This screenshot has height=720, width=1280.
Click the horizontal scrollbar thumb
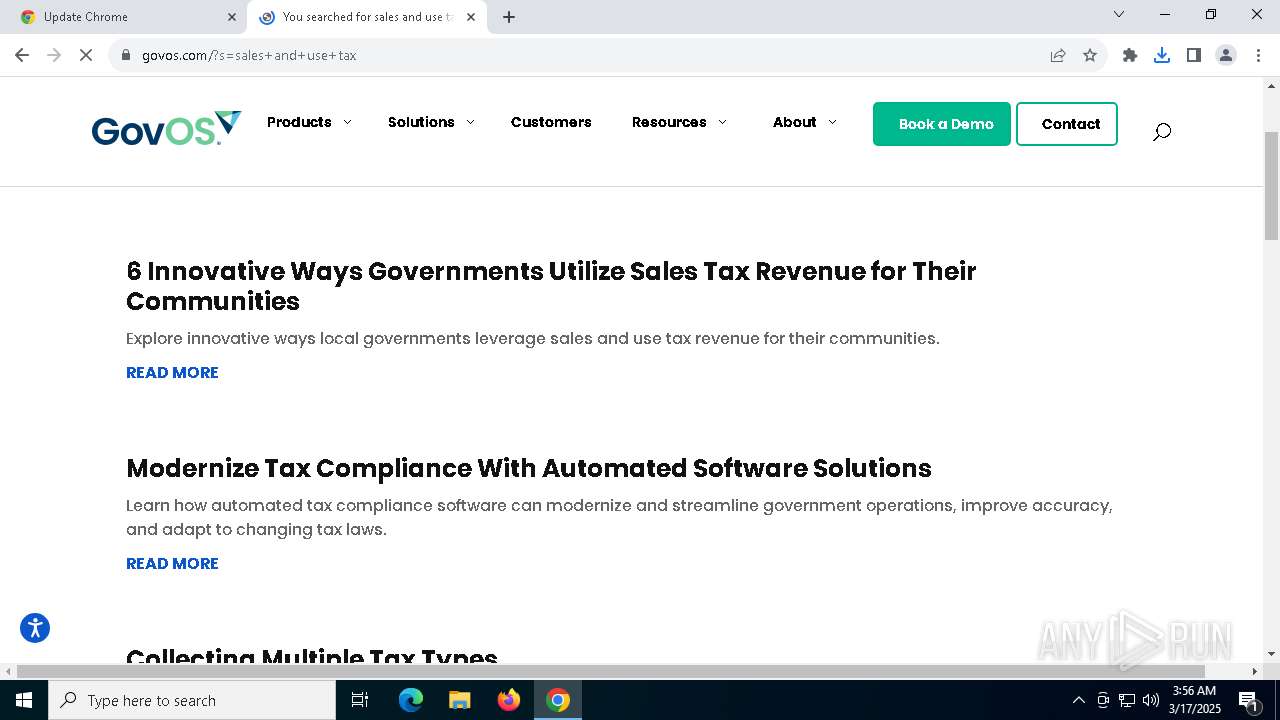pos(611,671)
